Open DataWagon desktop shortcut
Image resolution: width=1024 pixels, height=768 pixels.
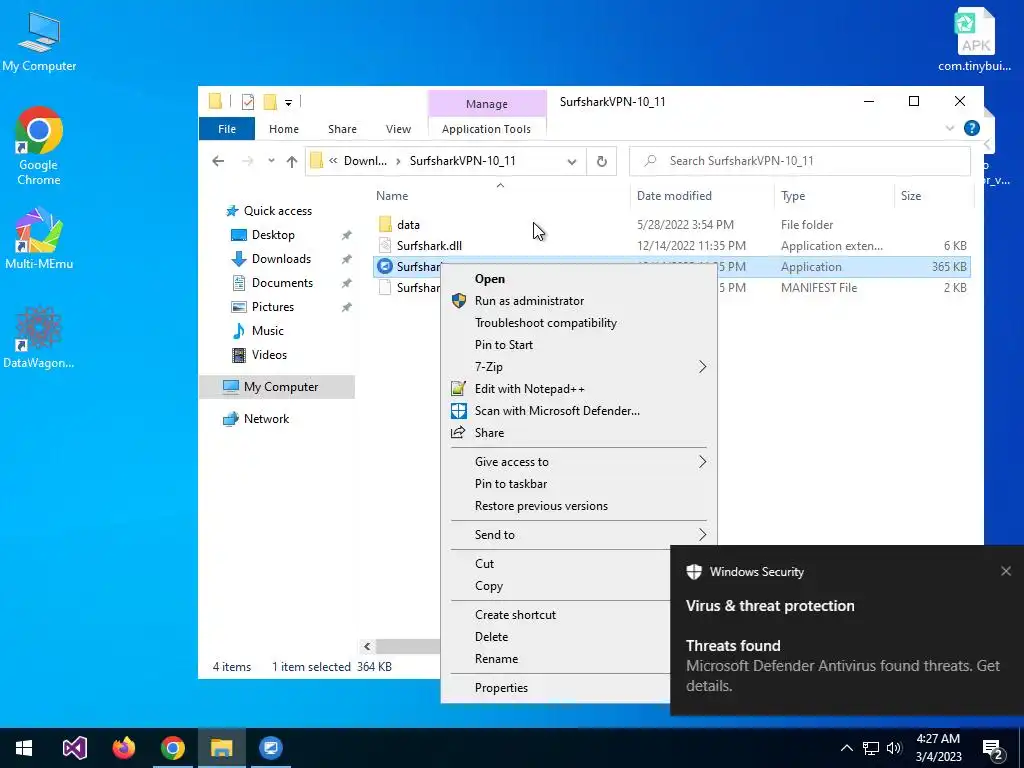[39, 337]
